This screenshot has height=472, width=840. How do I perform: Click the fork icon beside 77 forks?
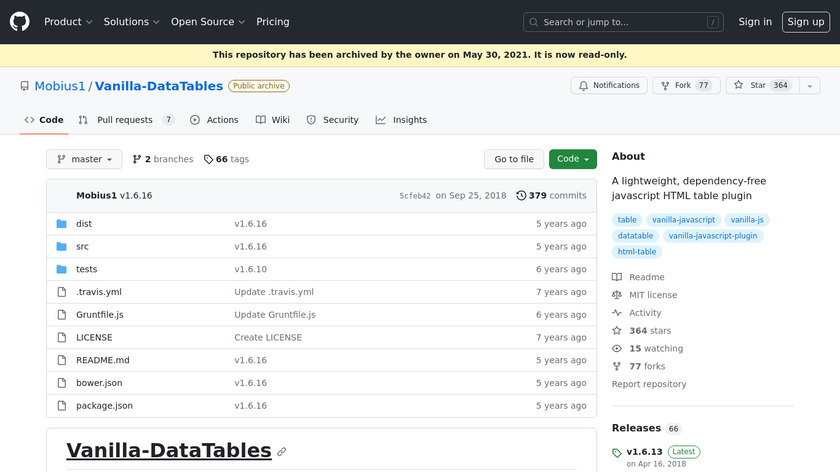(x=617, y=366)
